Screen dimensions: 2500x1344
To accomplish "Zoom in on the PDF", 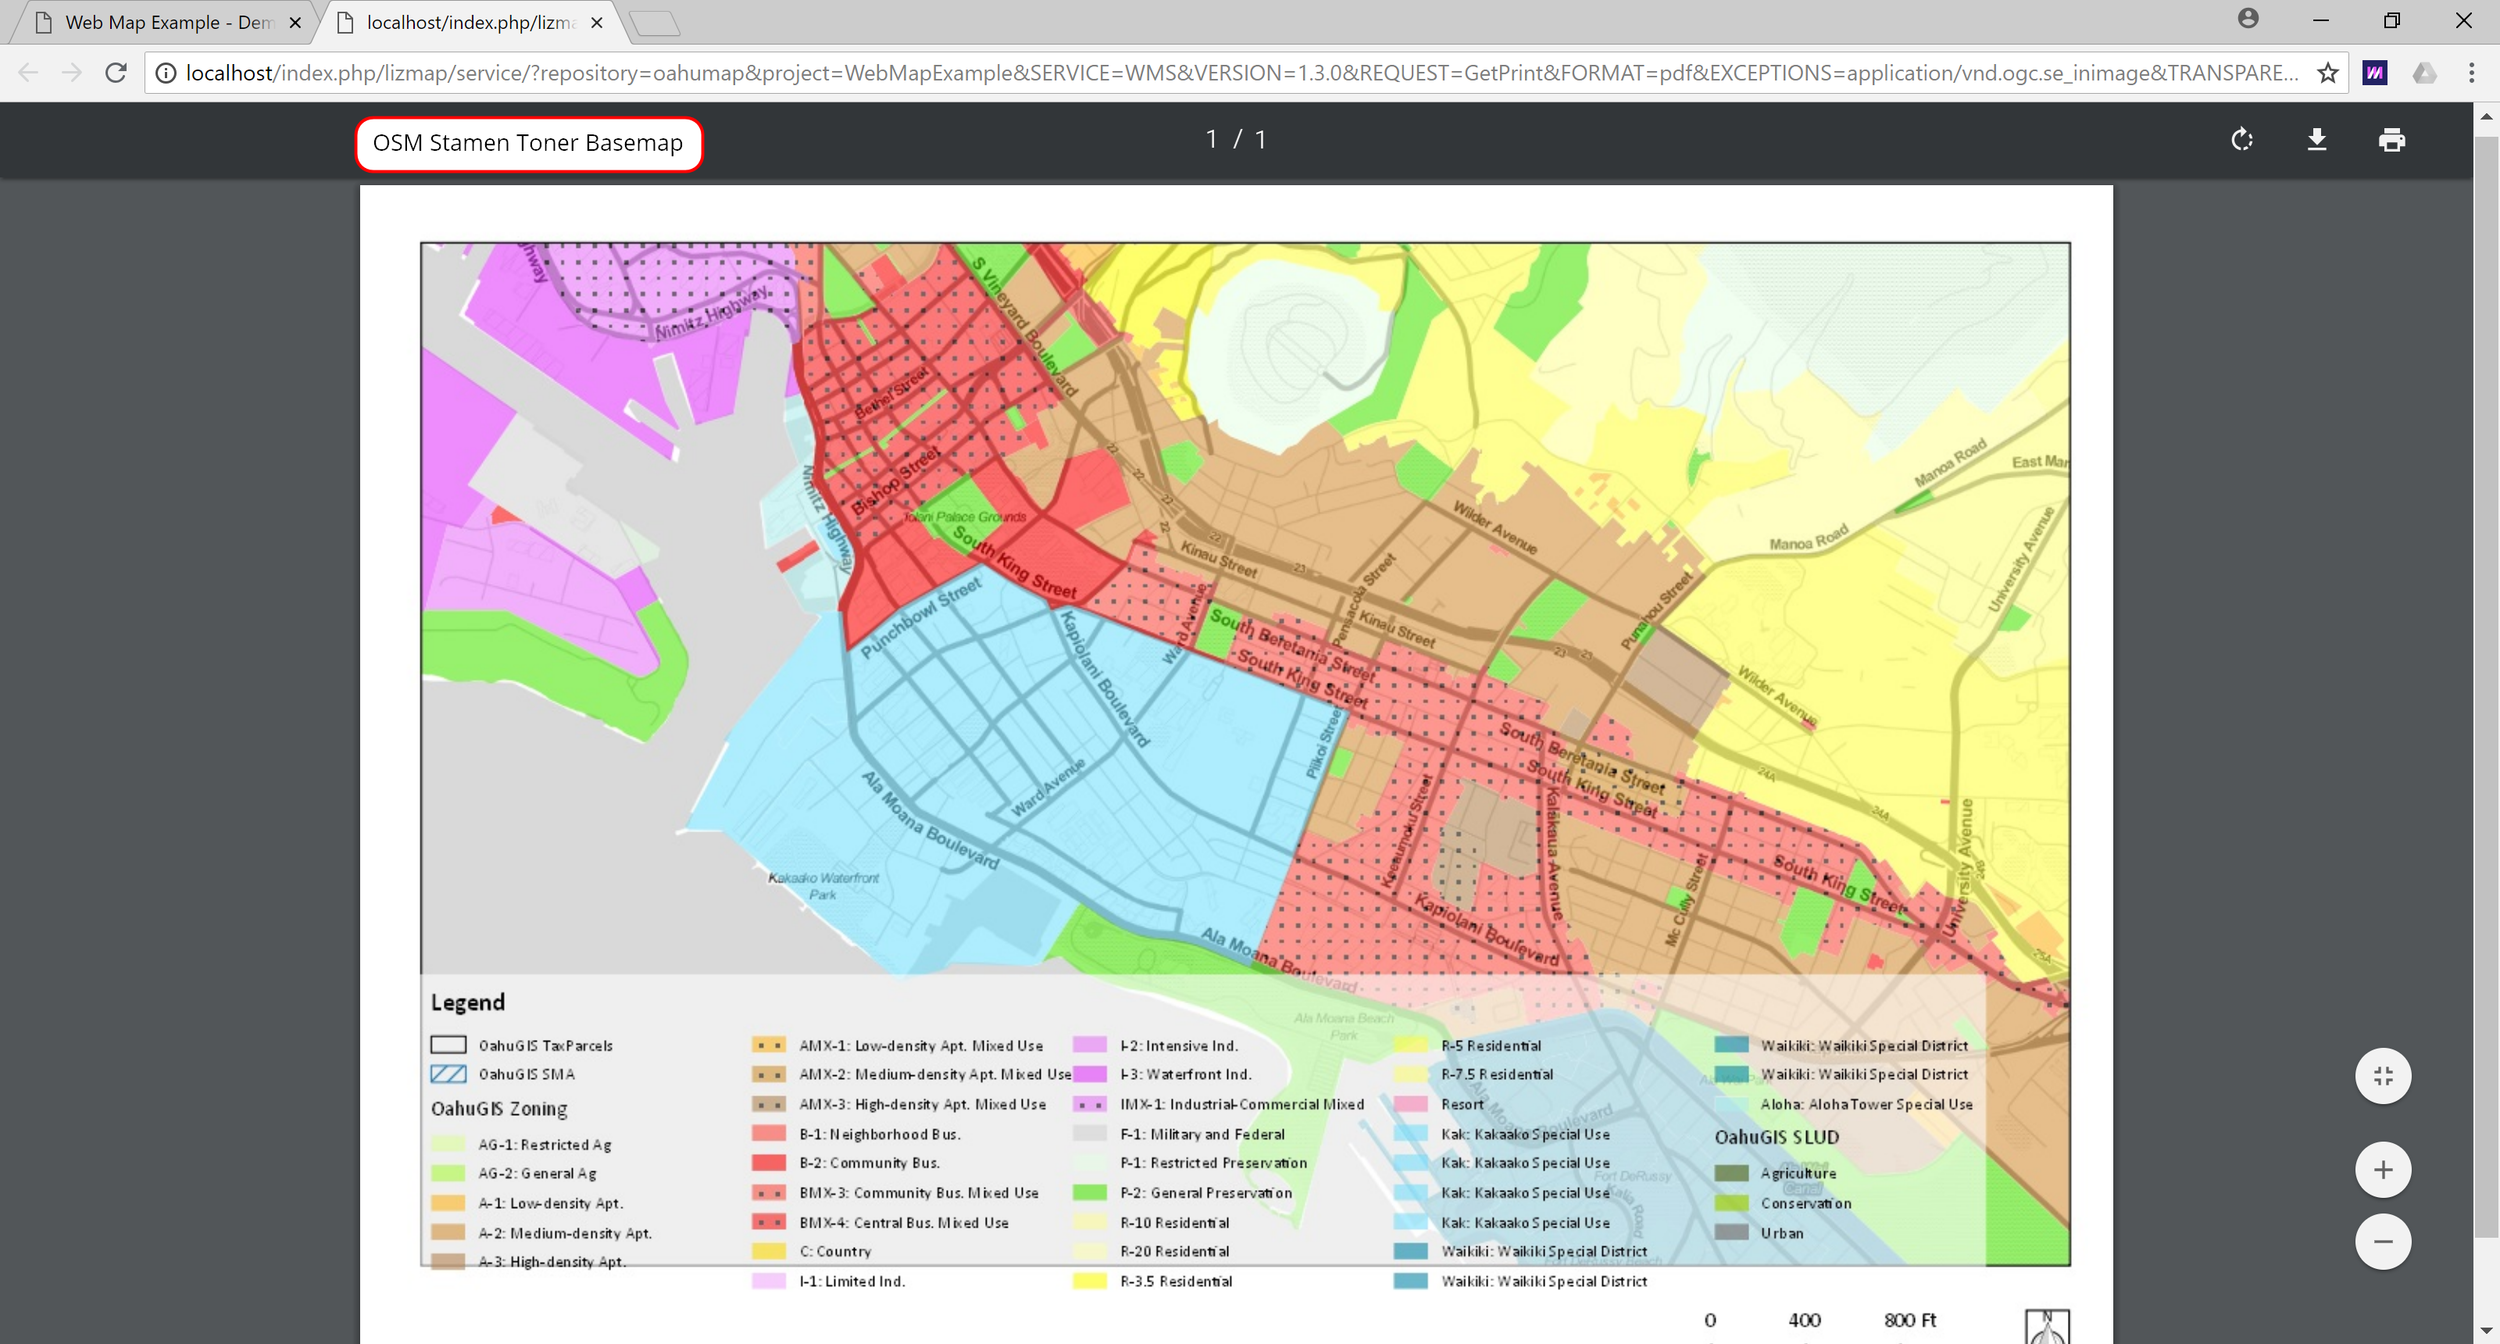I will point(2383,1169).
